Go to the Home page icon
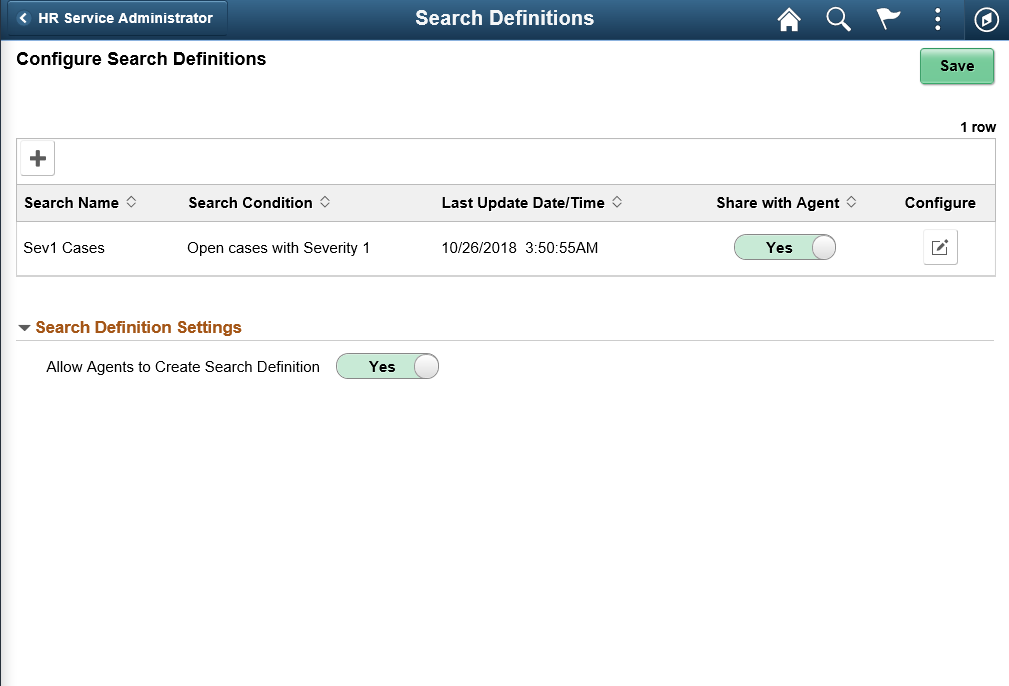The image size is (1009, 686). coord(789,19)
